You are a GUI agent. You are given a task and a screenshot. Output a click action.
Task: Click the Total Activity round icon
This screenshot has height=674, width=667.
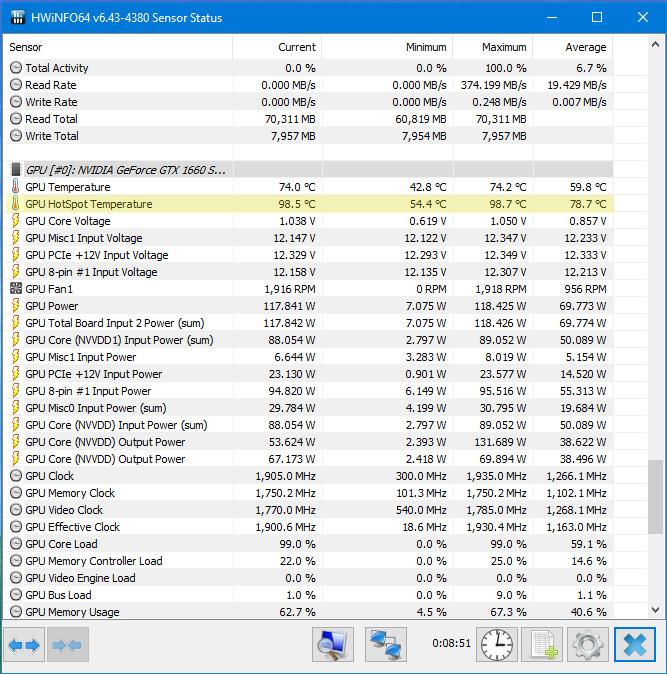pyautogui.click(x=15, y=67)
